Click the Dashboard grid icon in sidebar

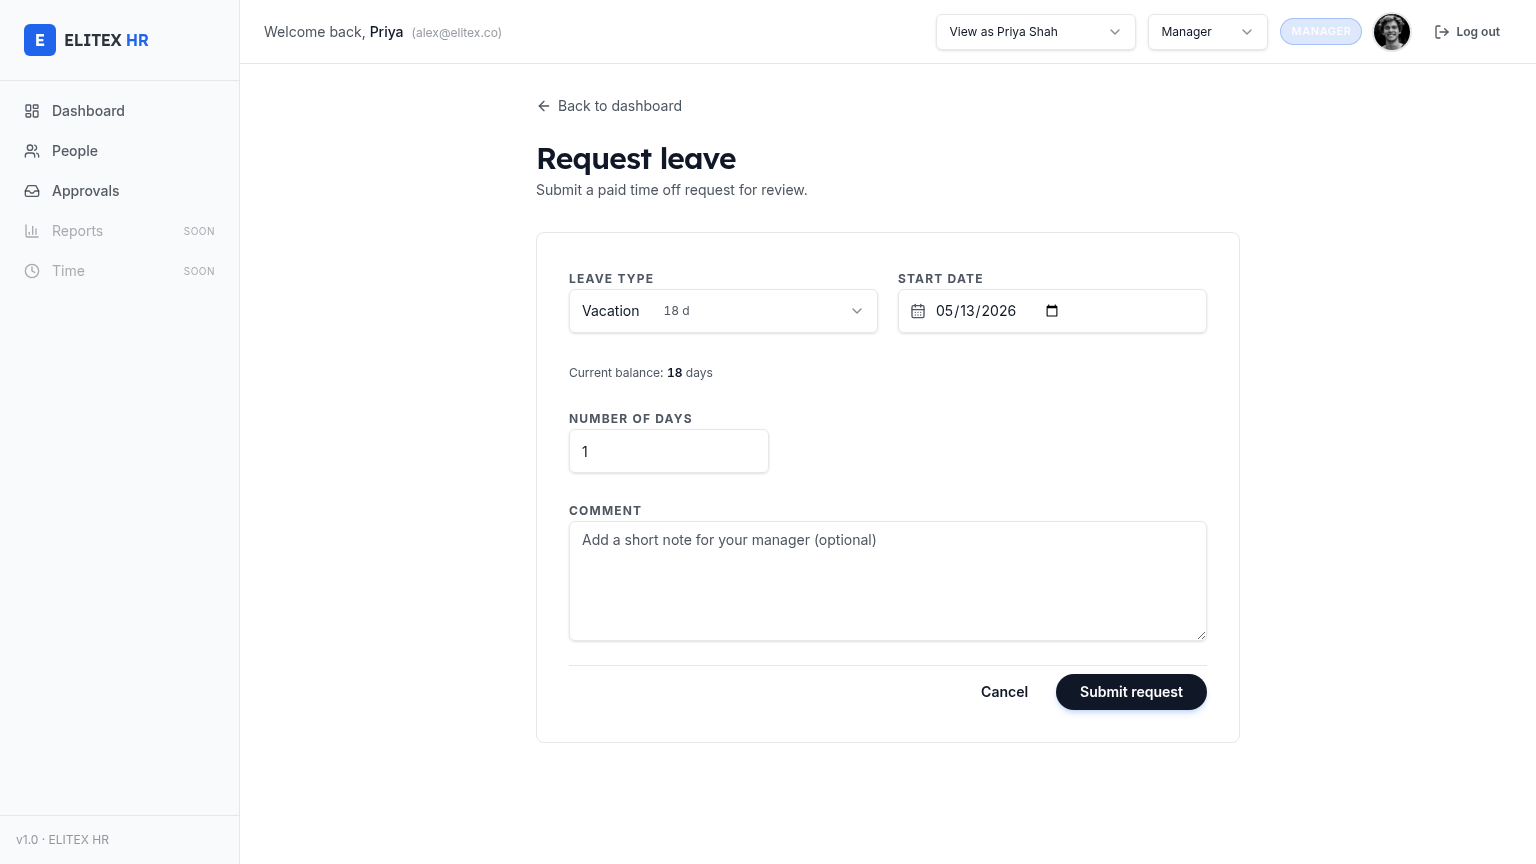click(x=32, y=111)
